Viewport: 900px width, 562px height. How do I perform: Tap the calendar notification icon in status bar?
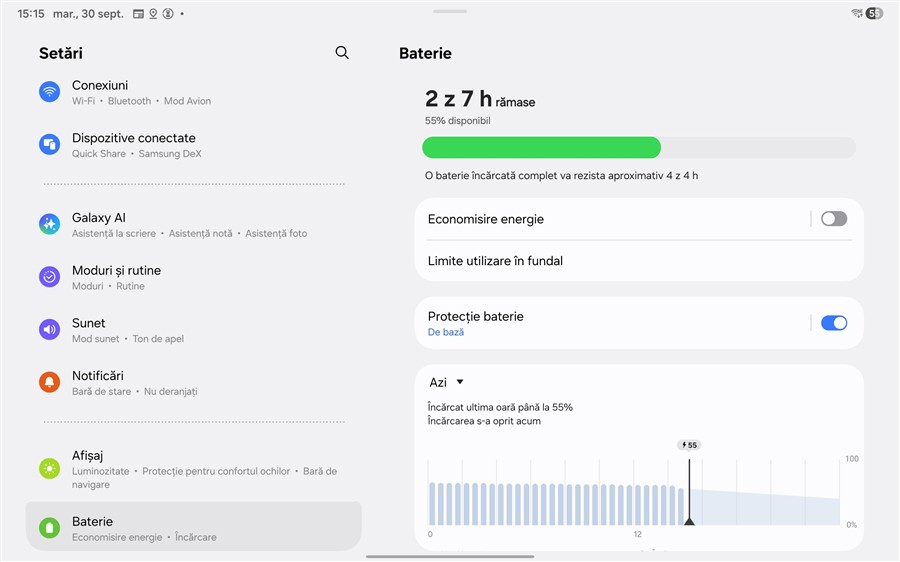click(138, 14)
